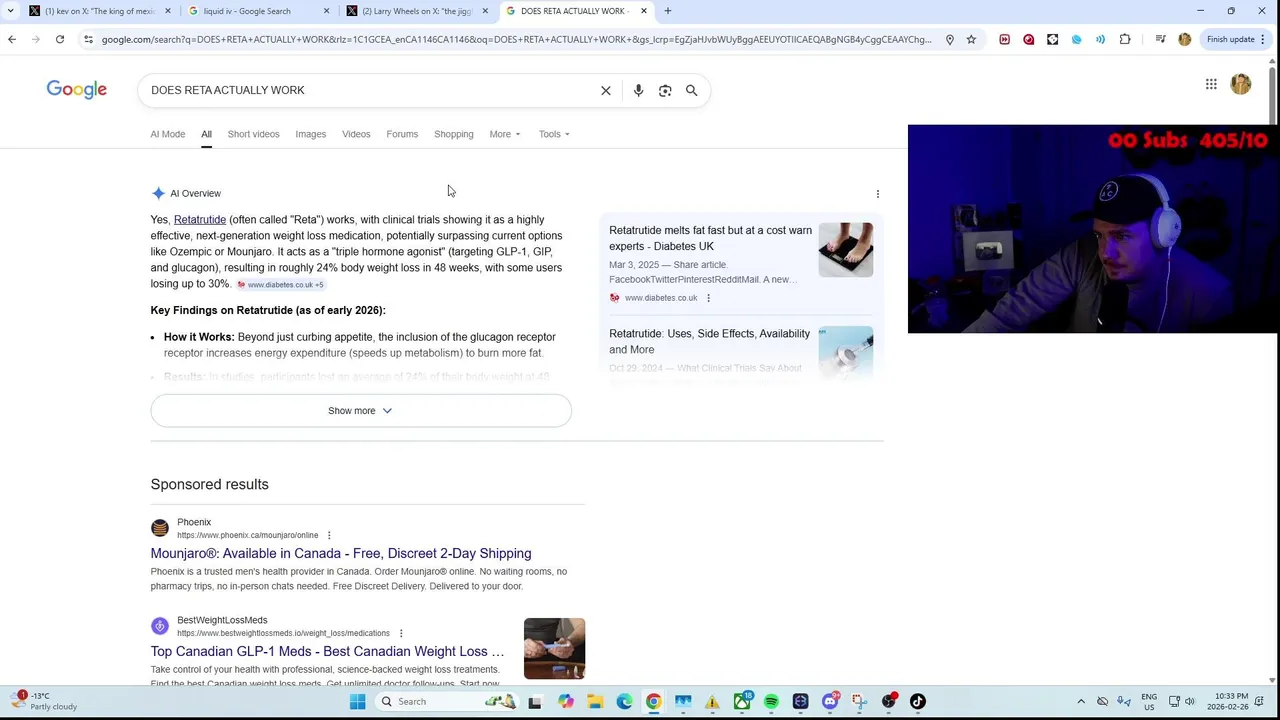Open Discord from the taskbar
Viewport: 1280px width, 720px height.
829,702
